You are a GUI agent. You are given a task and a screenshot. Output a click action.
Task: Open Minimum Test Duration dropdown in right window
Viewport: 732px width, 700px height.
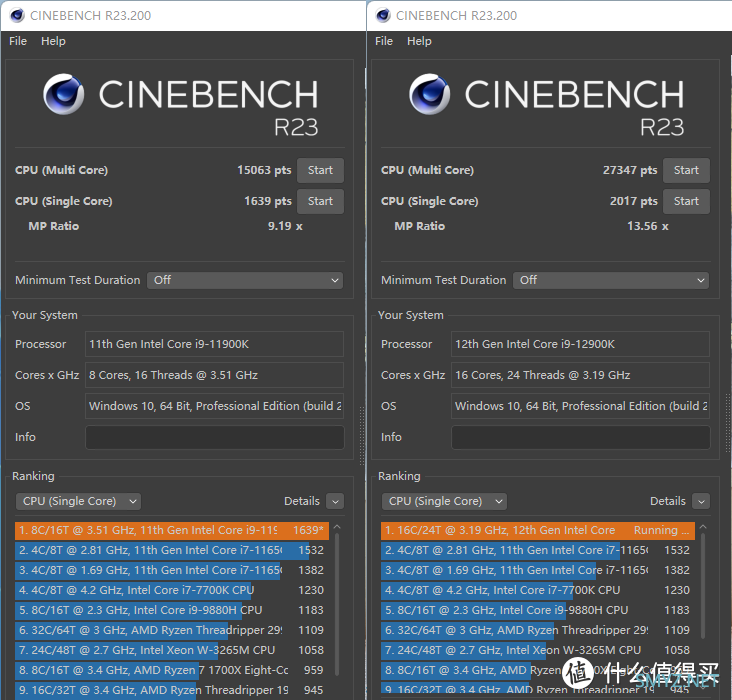(611, 280)
